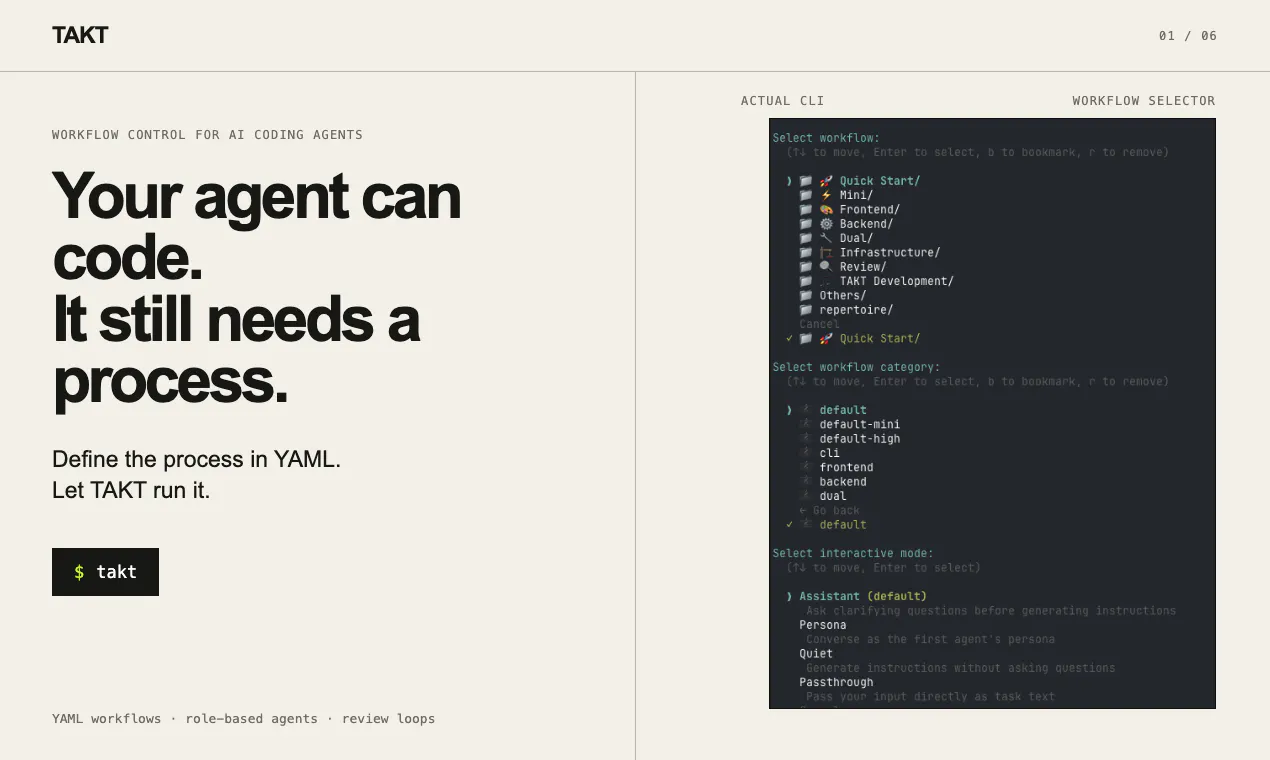The height and width of the screenshot is (760, 1270).
Task: Click the folder icon on TAKT Development/ row
Action: pyautogui.click(x=806, y=281)
